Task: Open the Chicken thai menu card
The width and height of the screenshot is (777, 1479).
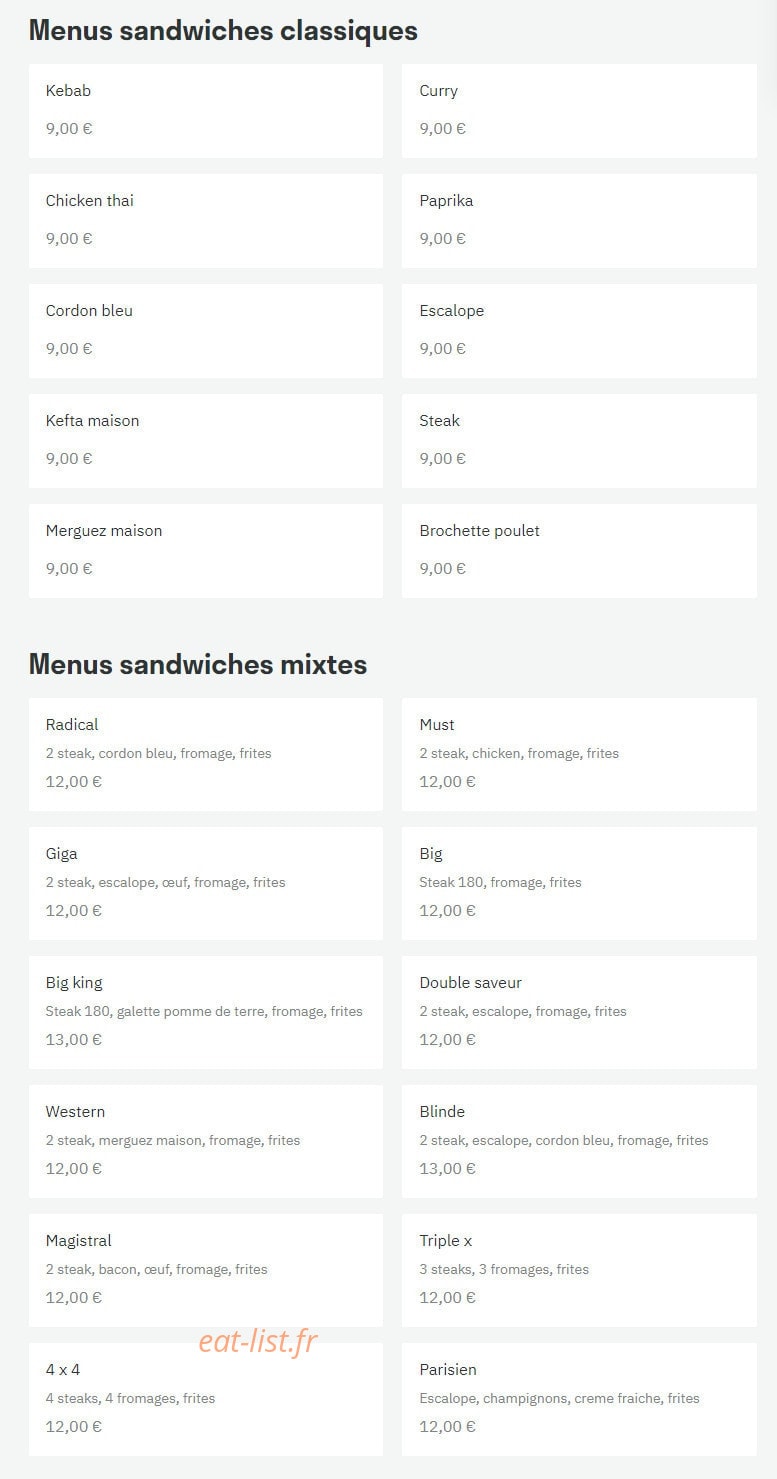Action: [205, 221]
